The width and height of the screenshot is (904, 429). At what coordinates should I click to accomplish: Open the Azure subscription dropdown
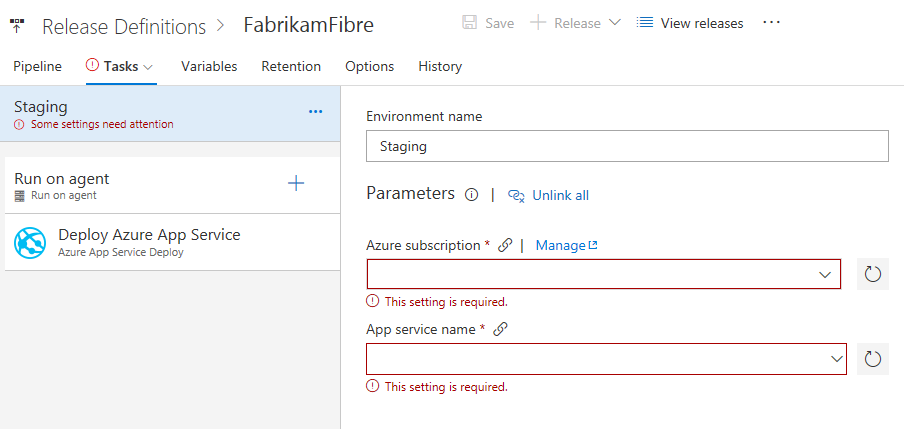[x=604, y=274]
